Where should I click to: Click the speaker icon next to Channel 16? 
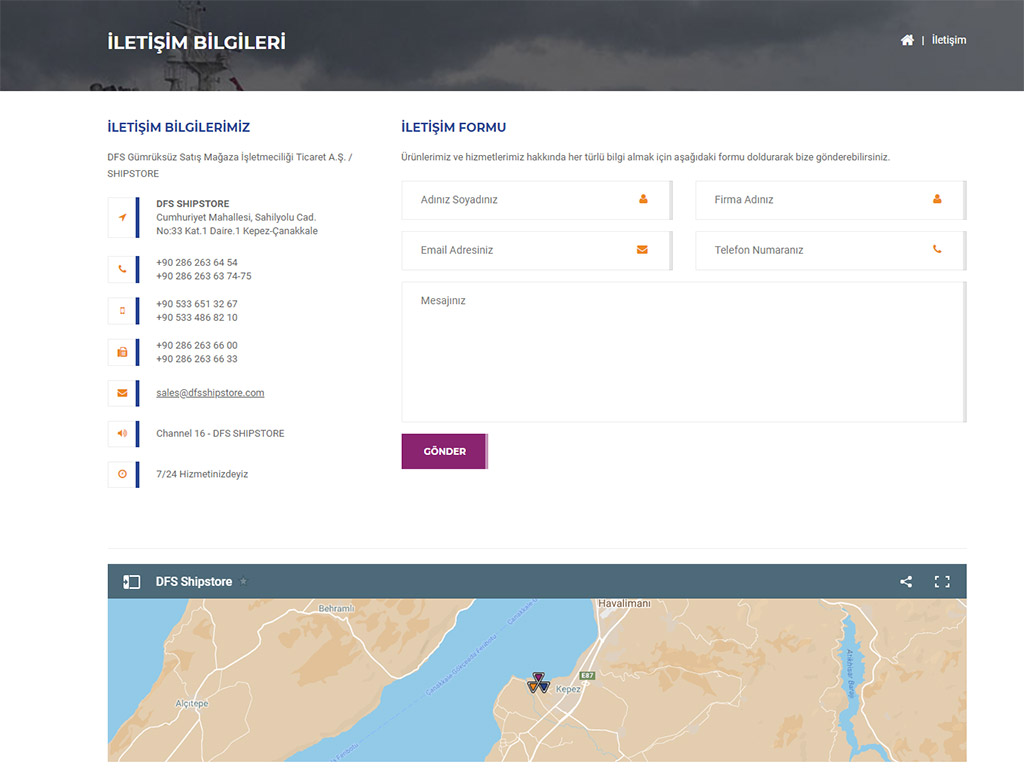(x=122, y=434)
